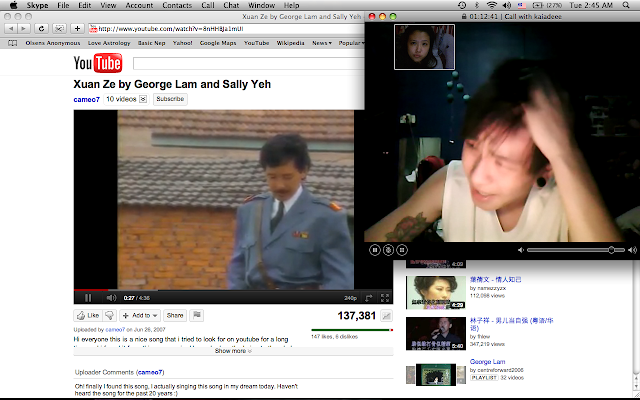Open the 男儿当自强 related video link
Image resolution: width=640 pixels, height=400 pixels.
[511, 324]
